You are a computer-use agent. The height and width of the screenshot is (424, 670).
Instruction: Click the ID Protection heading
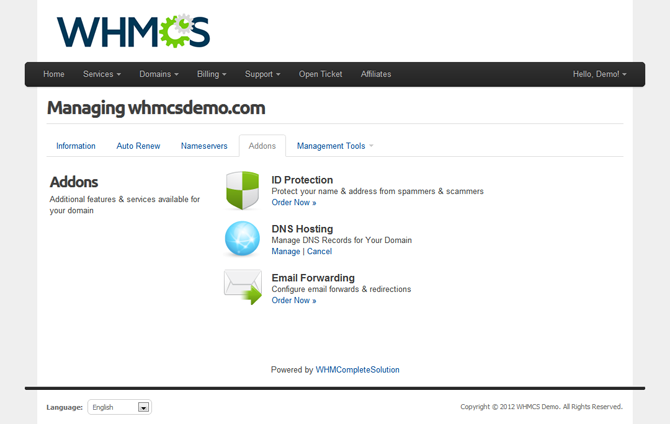point(302,180)
